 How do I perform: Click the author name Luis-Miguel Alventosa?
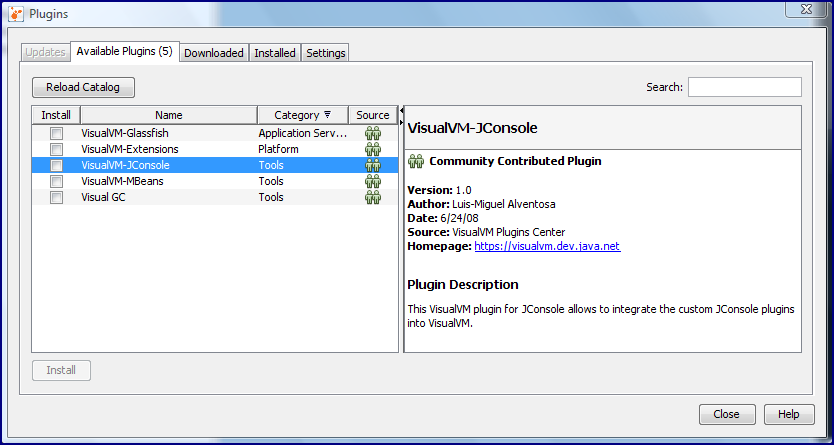504,204
